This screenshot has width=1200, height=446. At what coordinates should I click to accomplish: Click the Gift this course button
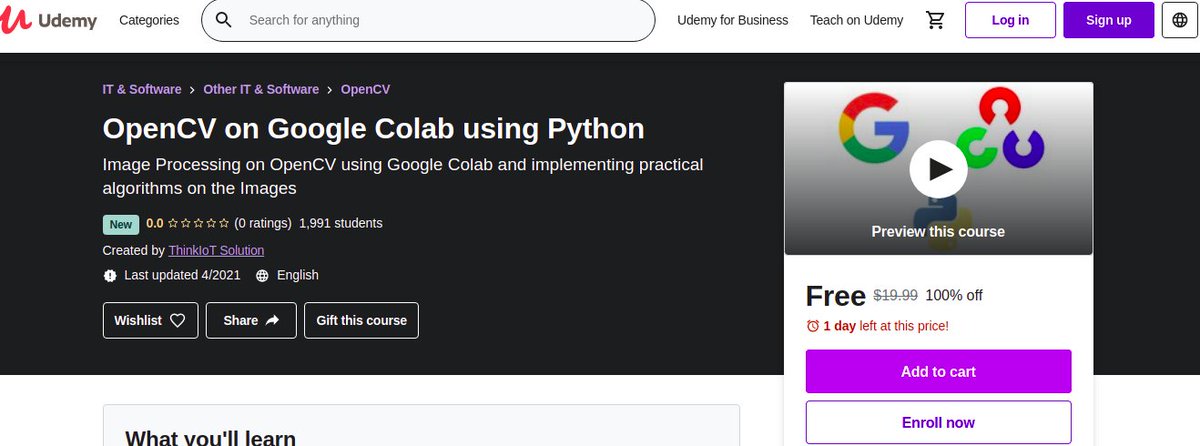(x=361, y=321)
